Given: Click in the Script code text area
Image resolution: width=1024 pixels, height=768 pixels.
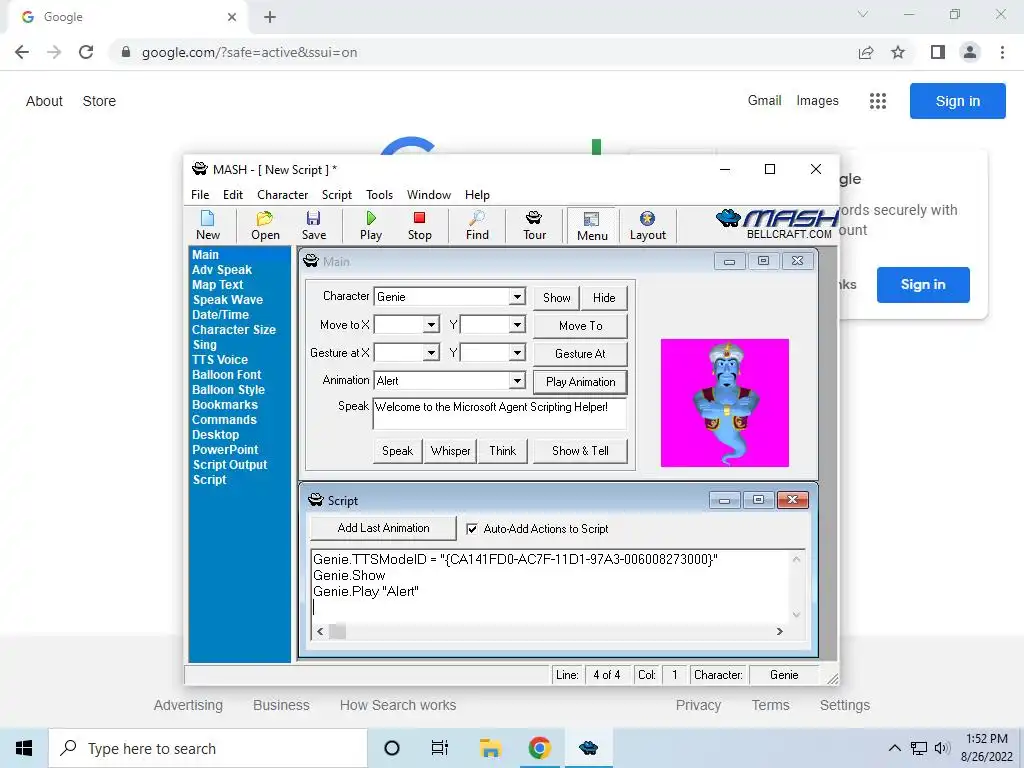Looking at the screenshot, I should 551,586.
